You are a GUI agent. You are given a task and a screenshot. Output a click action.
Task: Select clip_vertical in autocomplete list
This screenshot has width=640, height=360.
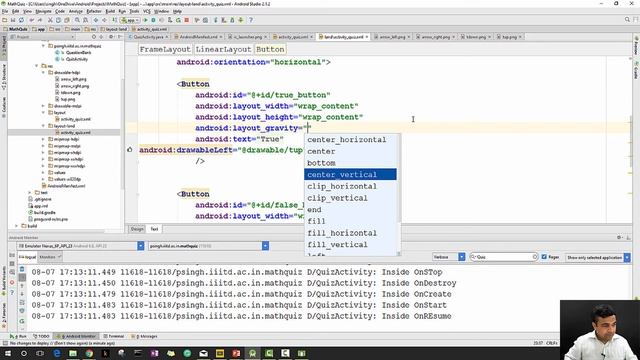pos(350,198)
